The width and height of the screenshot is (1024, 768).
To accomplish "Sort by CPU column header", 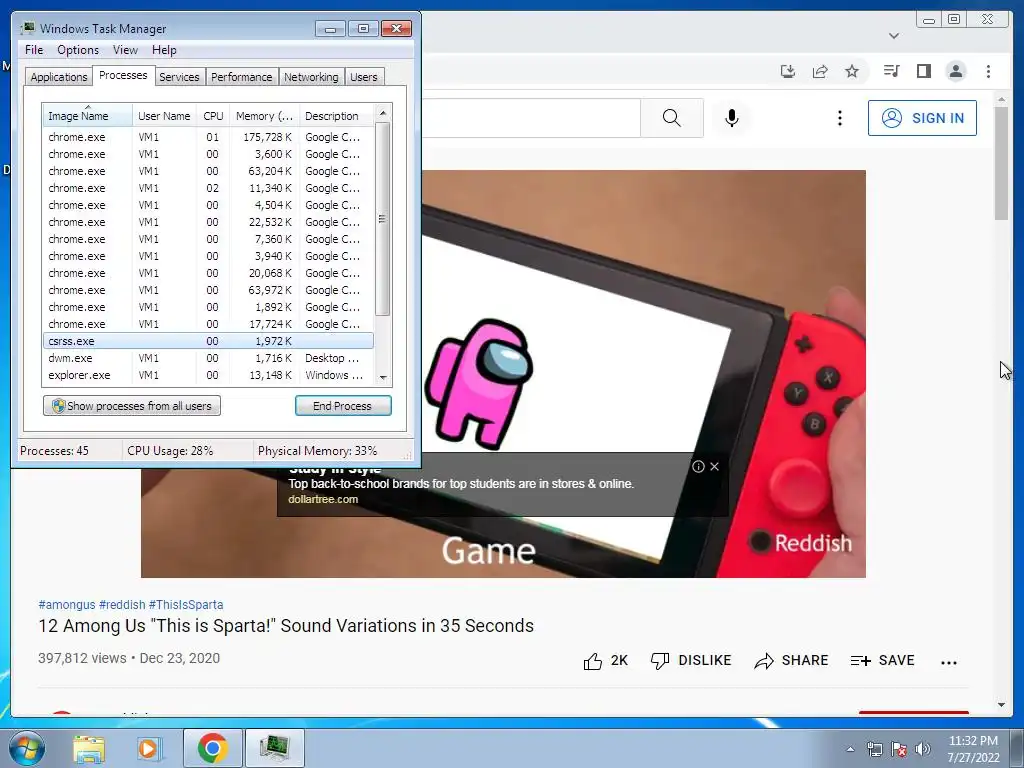I will (x=213, y=116).
